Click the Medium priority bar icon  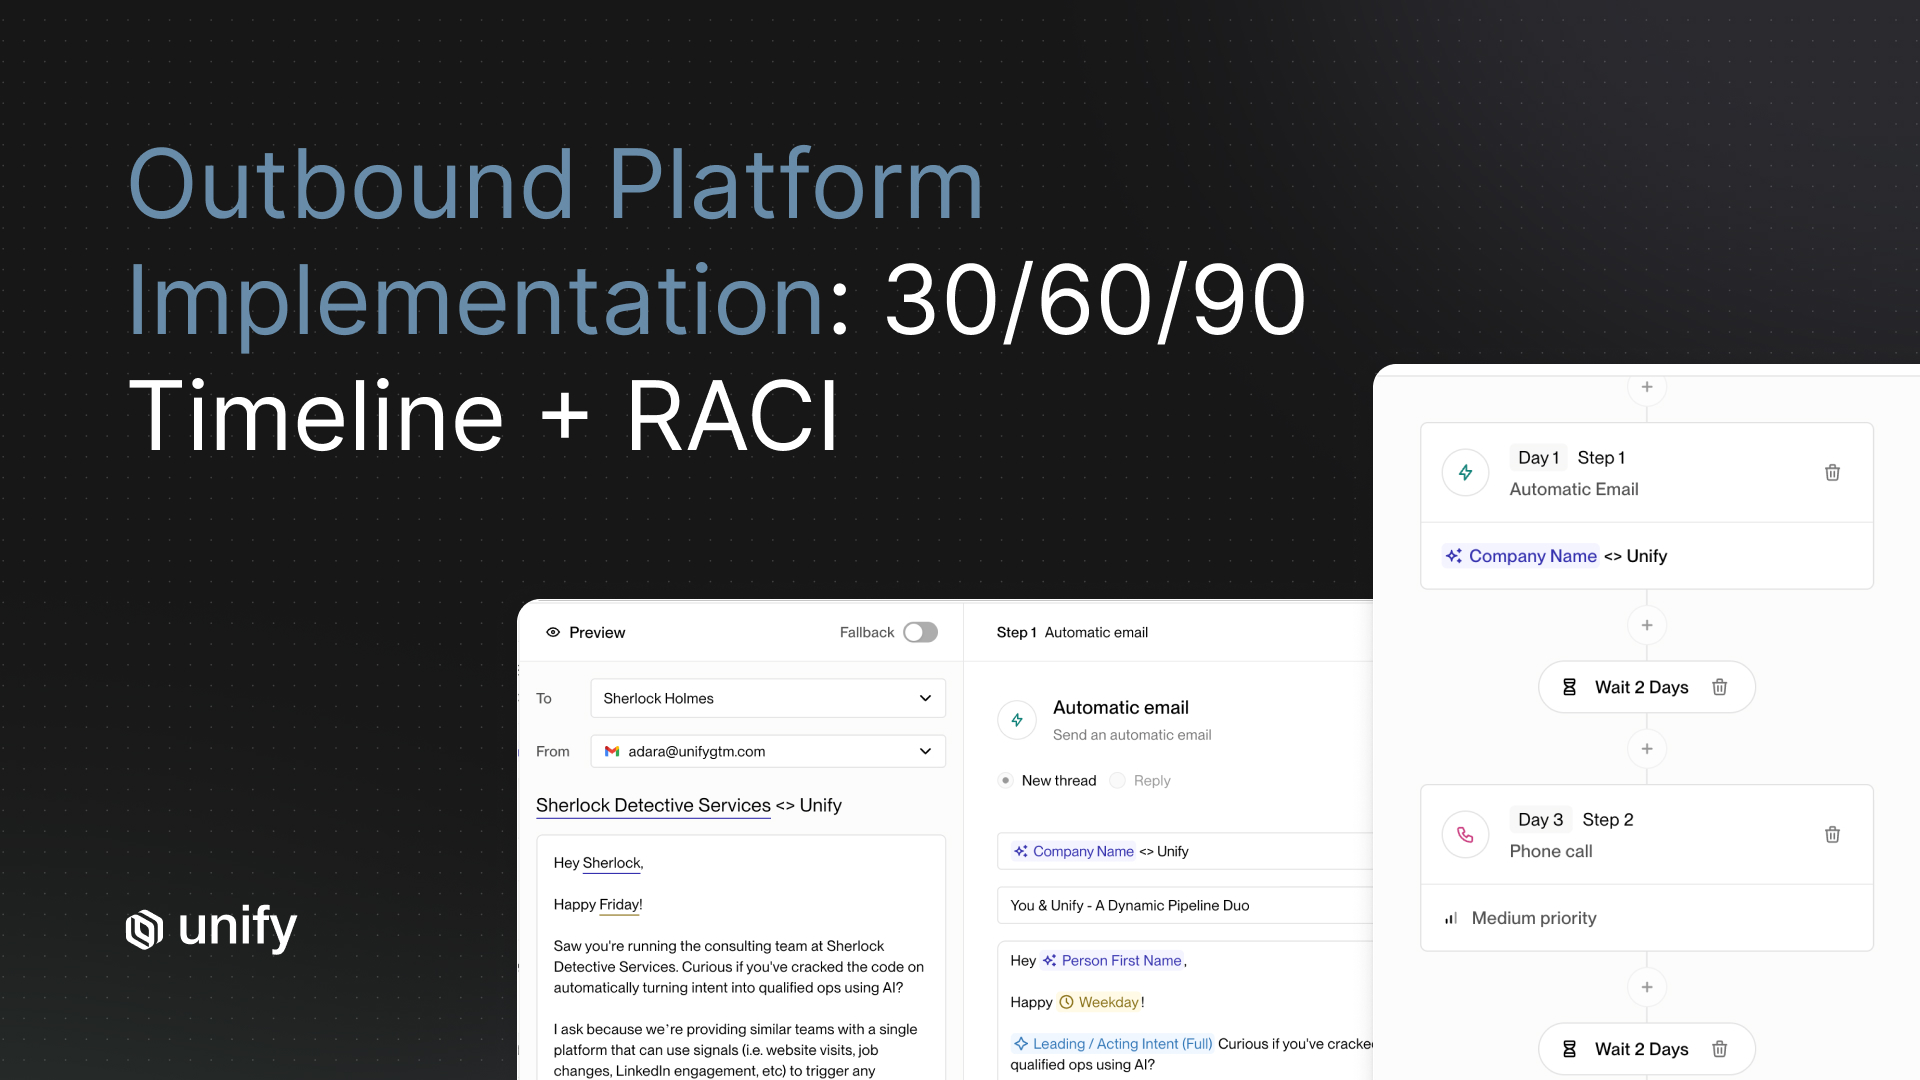coord(1451,918)
